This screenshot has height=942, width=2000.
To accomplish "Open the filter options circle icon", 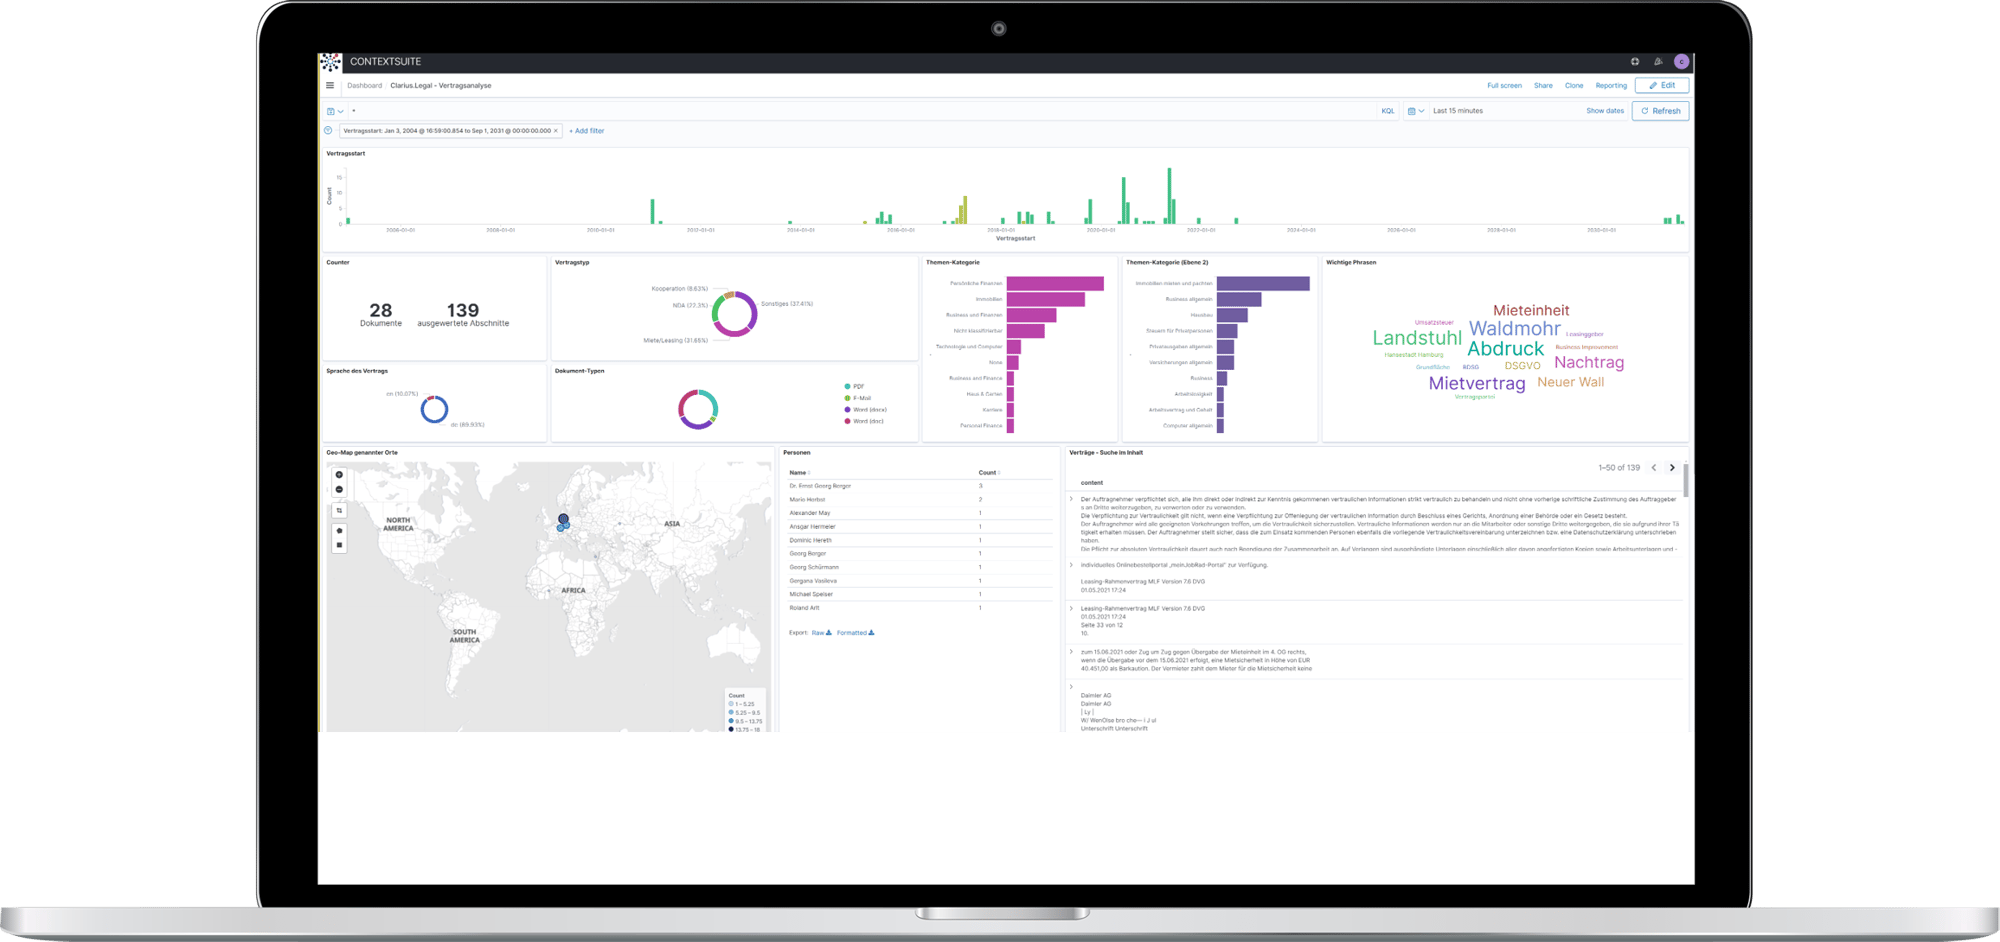I will click(328, 131).
